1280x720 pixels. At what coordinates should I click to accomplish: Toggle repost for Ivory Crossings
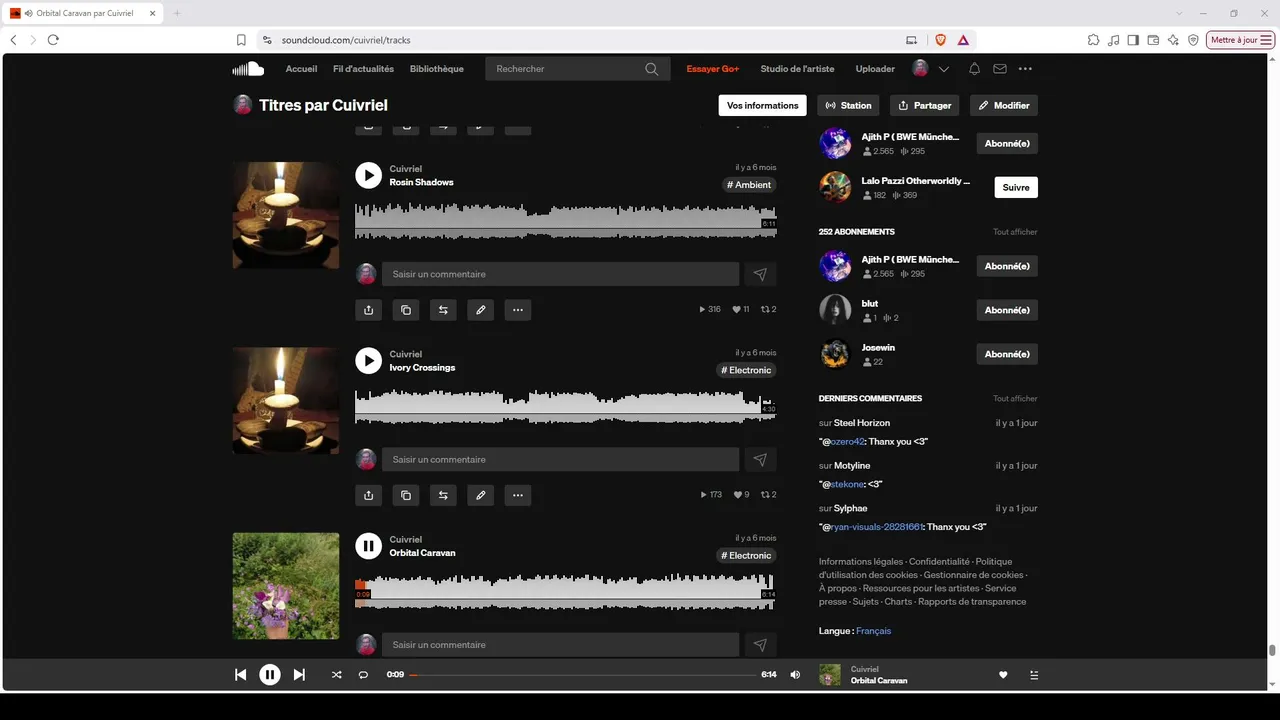tap(443, 495)
